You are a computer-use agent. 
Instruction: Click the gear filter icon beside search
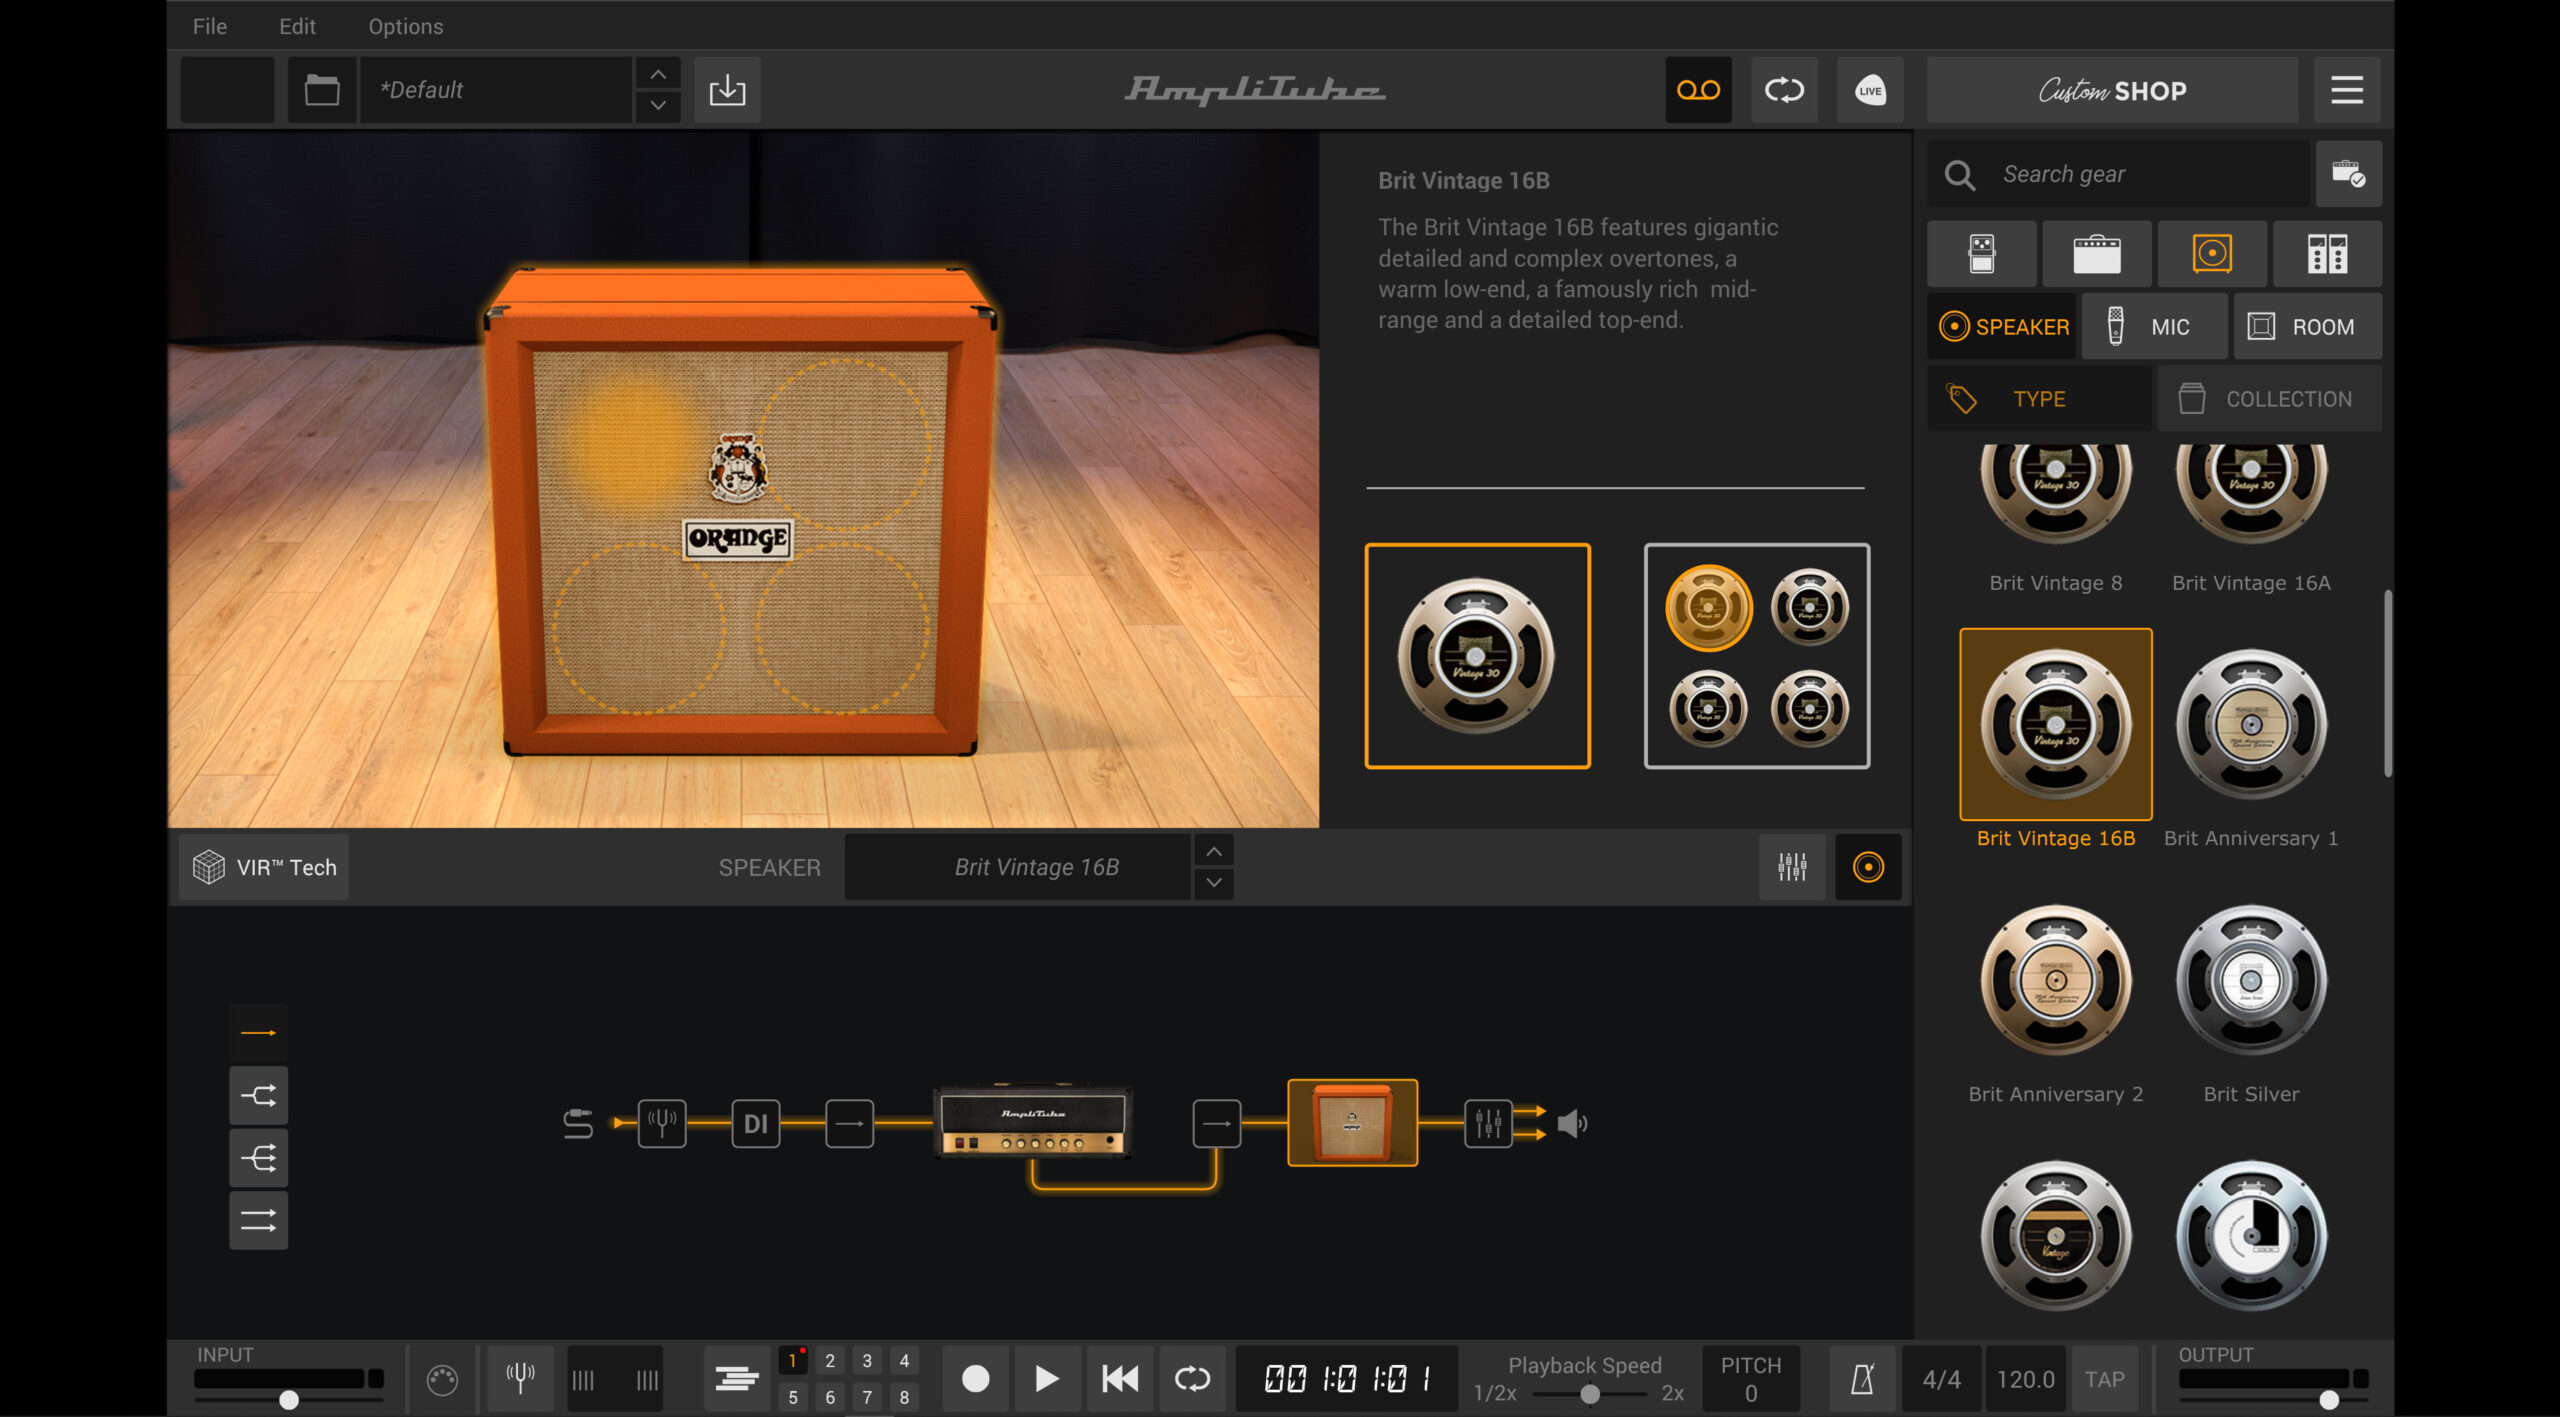(2348, 174)
